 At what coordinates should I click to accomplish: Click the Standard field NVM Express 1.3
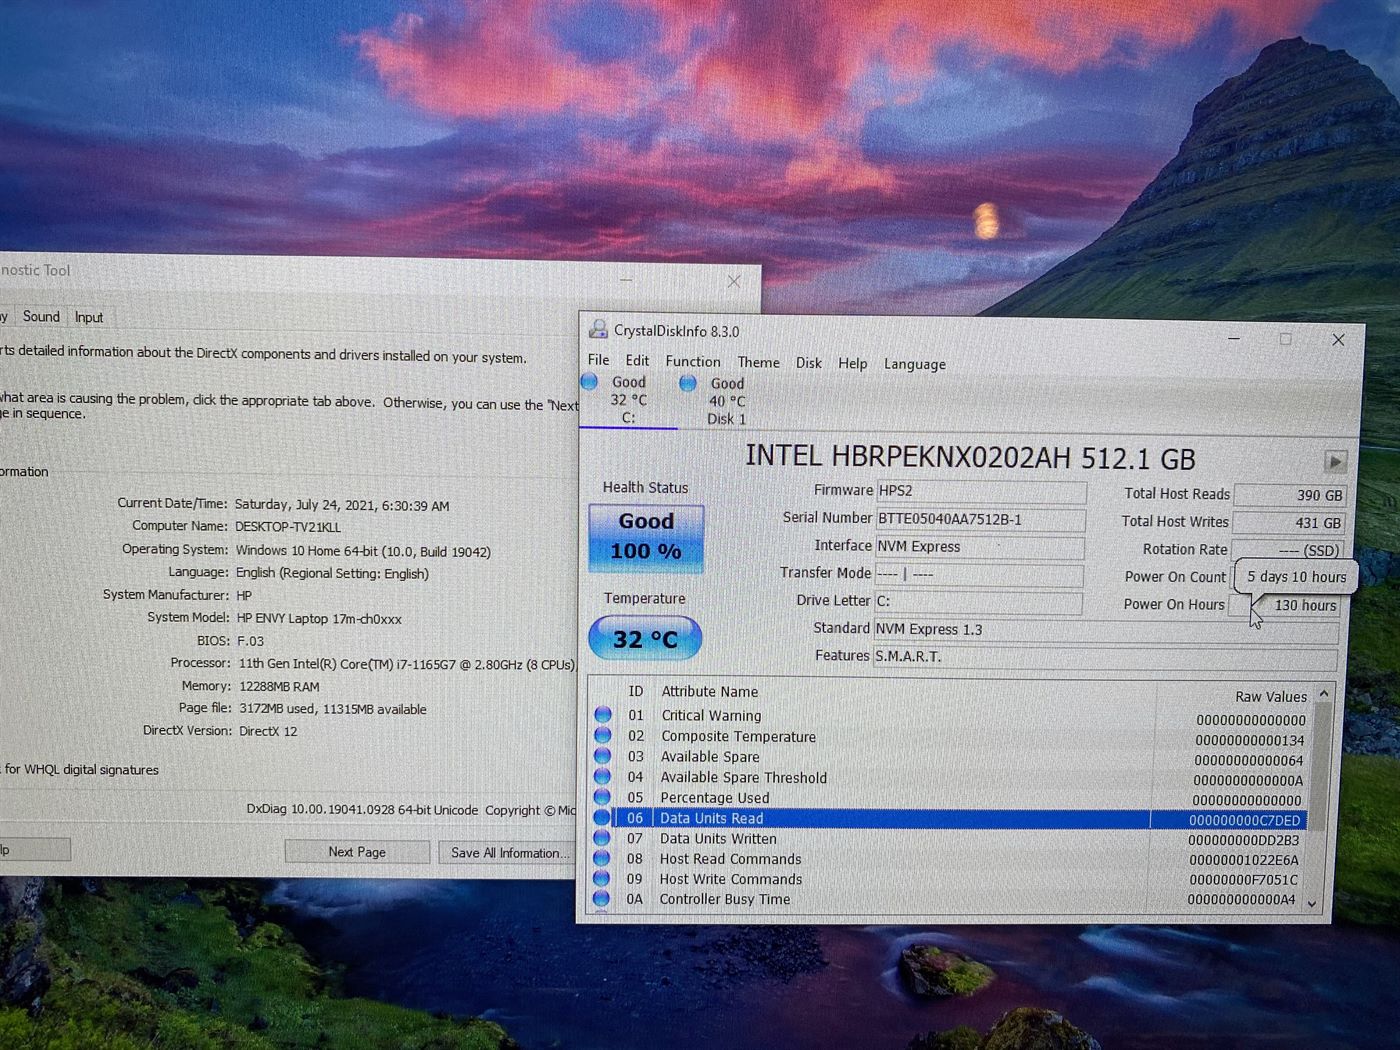[x=1105, y=630]
